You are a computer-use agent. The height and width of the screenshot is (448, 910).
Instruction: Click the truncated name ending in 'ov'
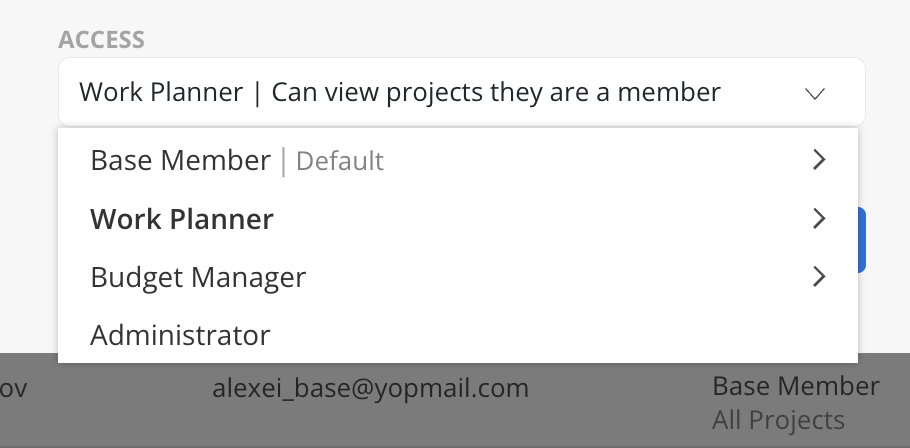[13, 388]
